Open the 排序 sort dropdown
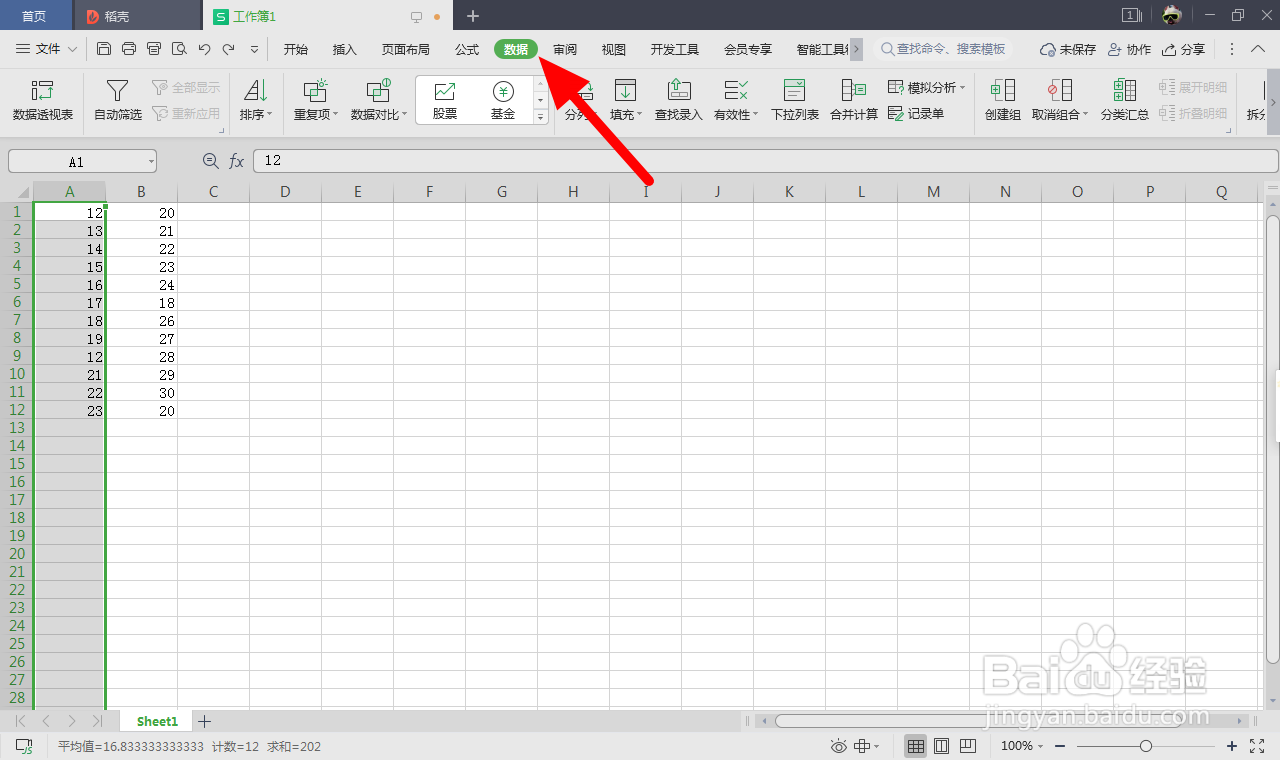 pyautogui.click(x=256, y=100)
